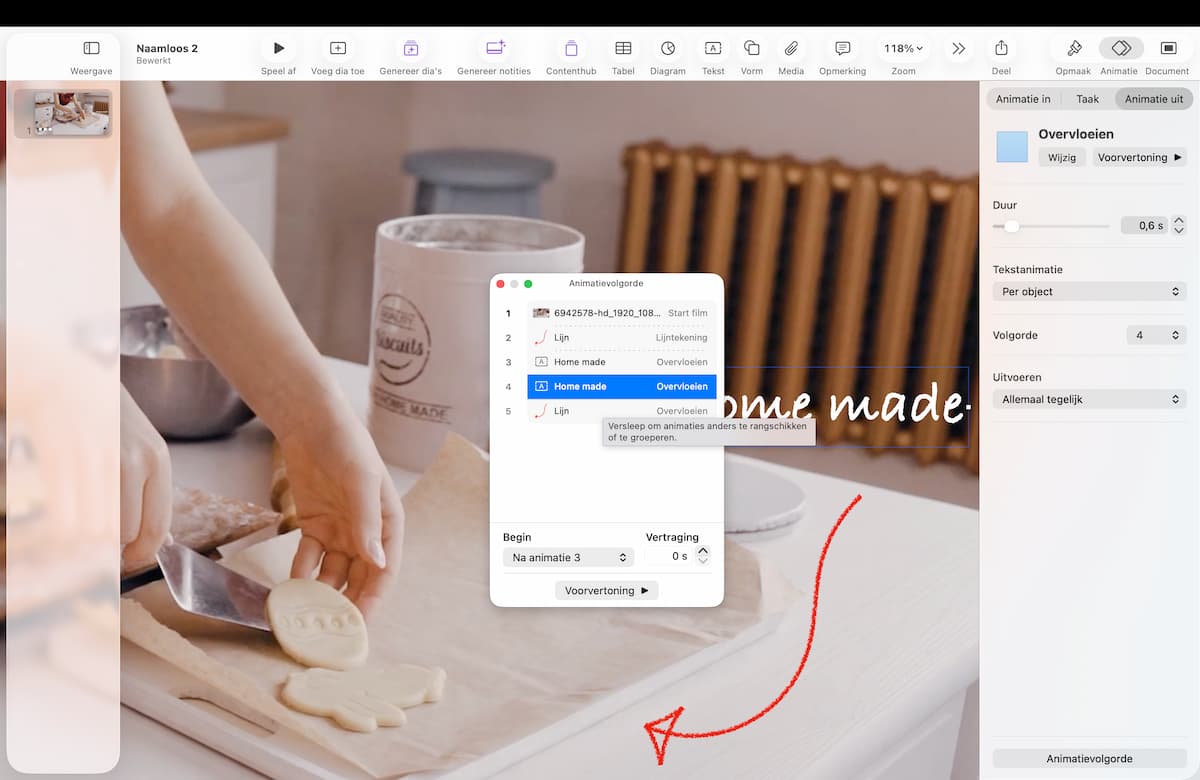Show more toolbar items with double chevron
This screenshot has width=1200, height=780.
pyautogui.click(x=958, y=48)
